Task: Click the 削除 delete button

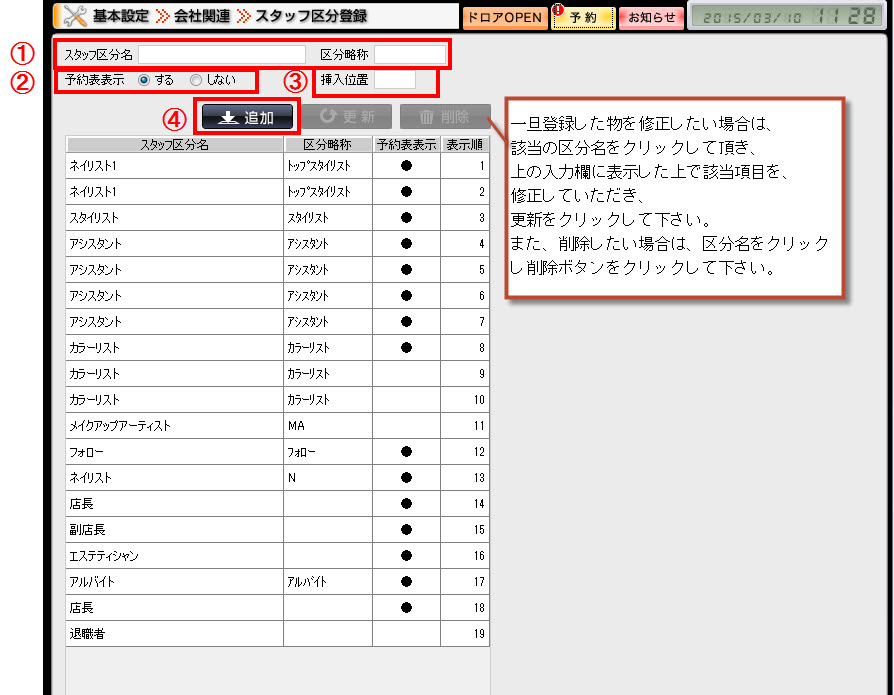Action: click(x=445, y=117)
